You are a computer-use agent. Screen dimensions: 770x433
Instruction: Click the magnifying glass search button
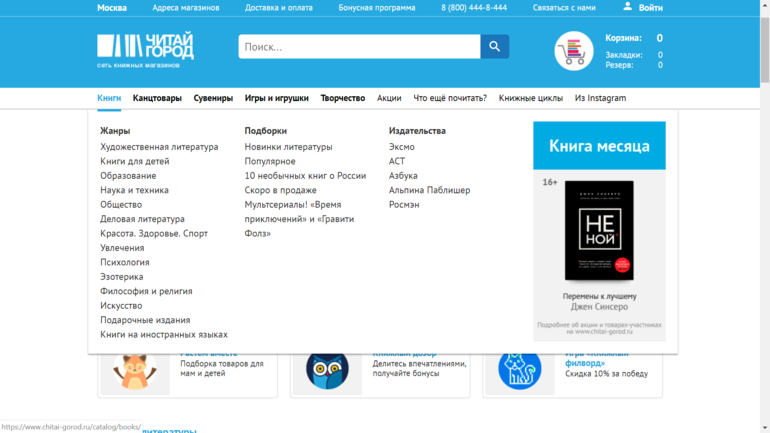tap(494, 47)
